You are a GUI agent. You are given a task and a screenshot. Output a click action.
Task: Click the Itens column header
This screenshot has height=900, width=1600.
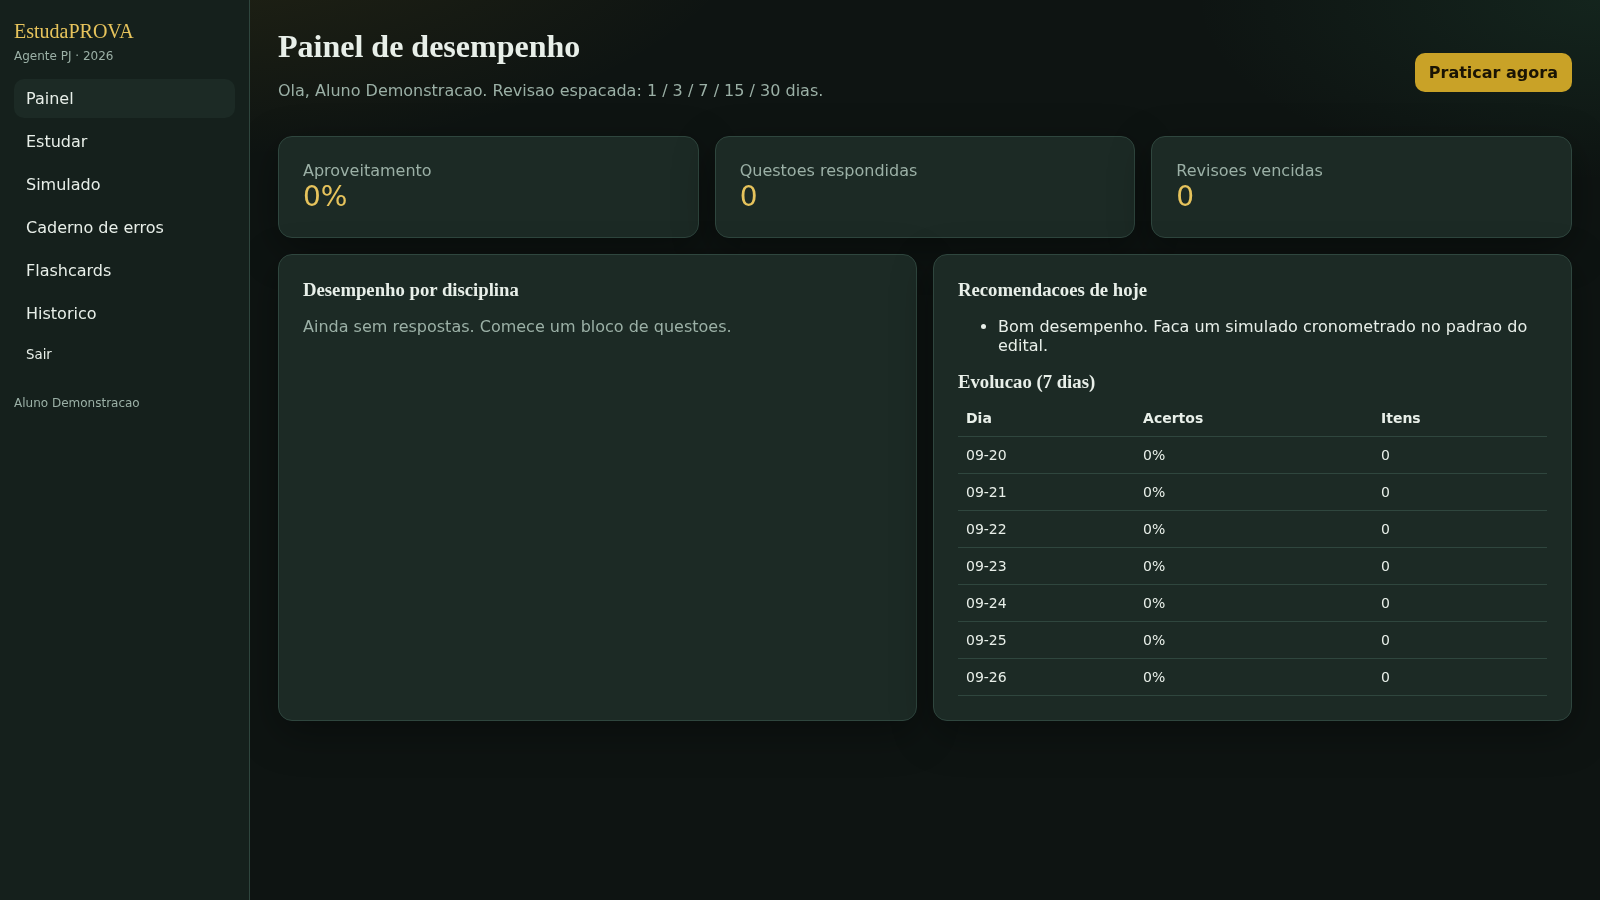pos(1400,418)
